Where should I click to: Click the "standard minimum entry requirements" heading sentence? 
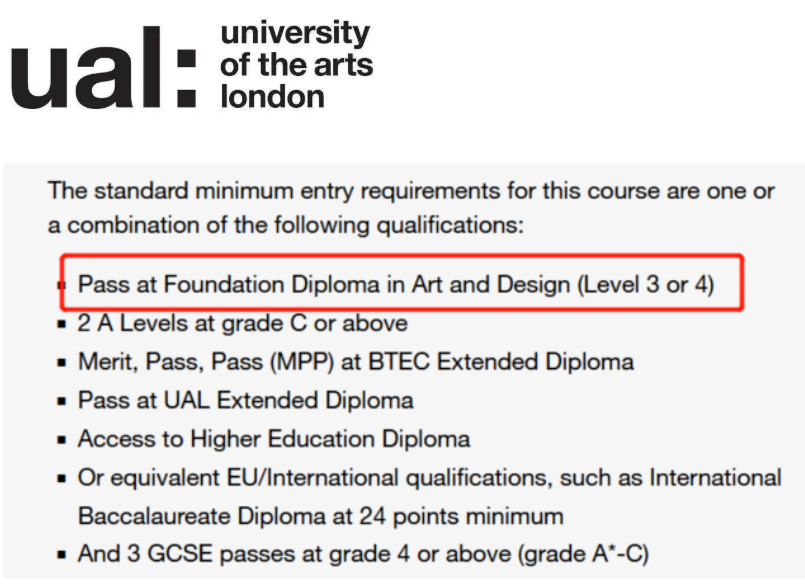410,190
